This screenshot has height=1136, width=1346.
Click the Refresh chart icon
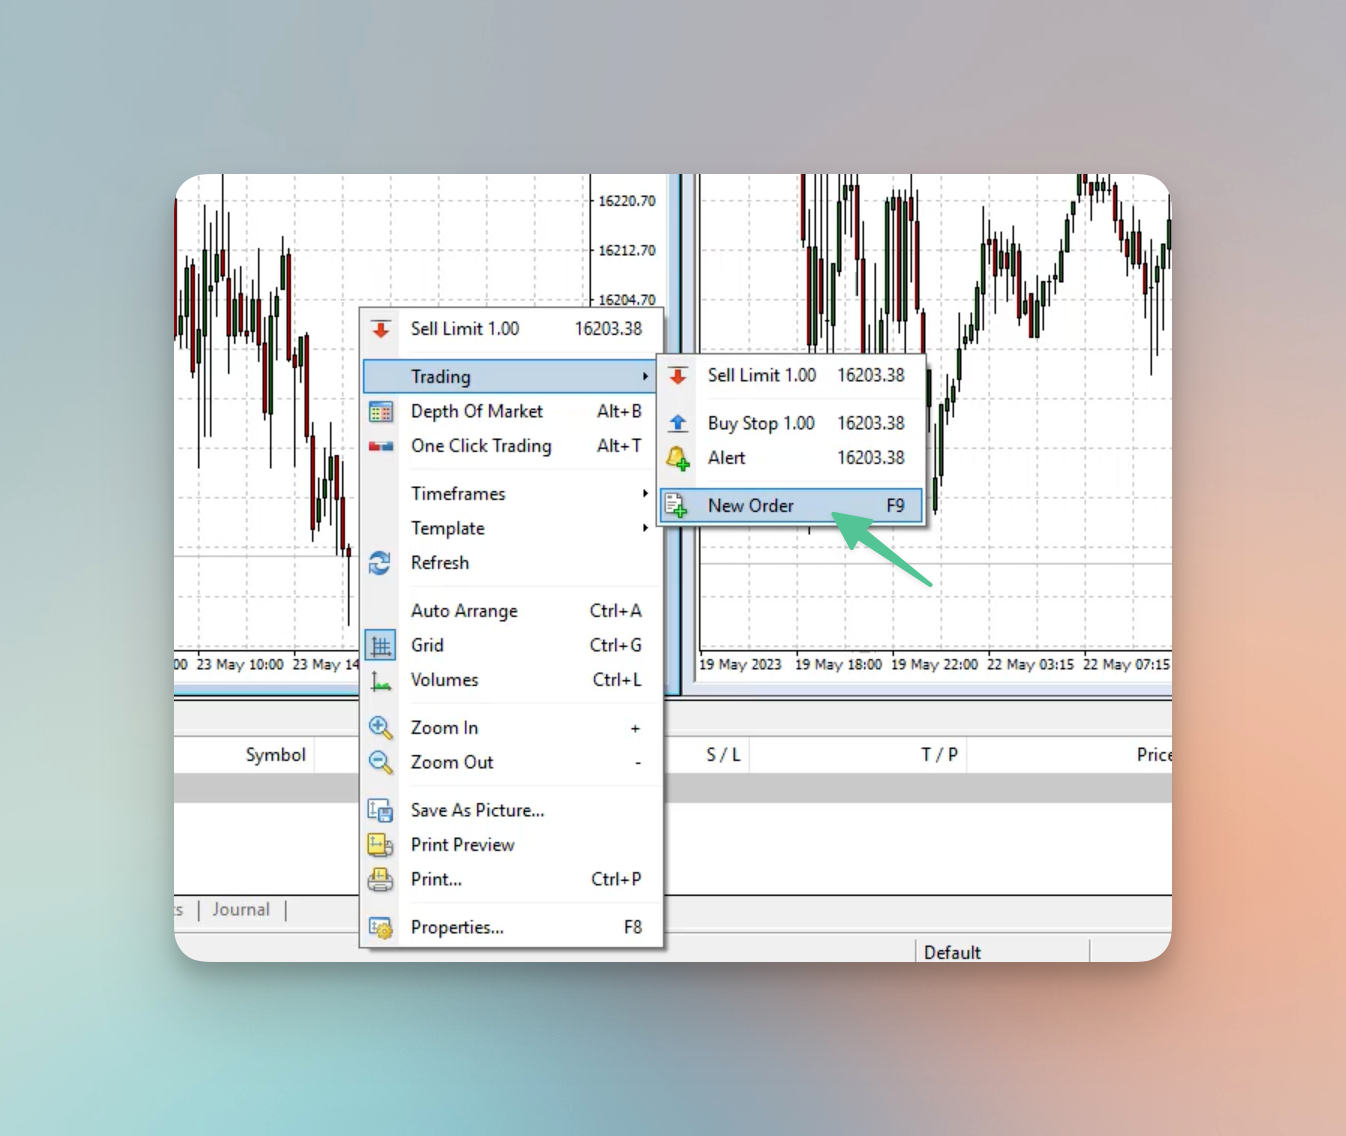click(x=380, y=563)
